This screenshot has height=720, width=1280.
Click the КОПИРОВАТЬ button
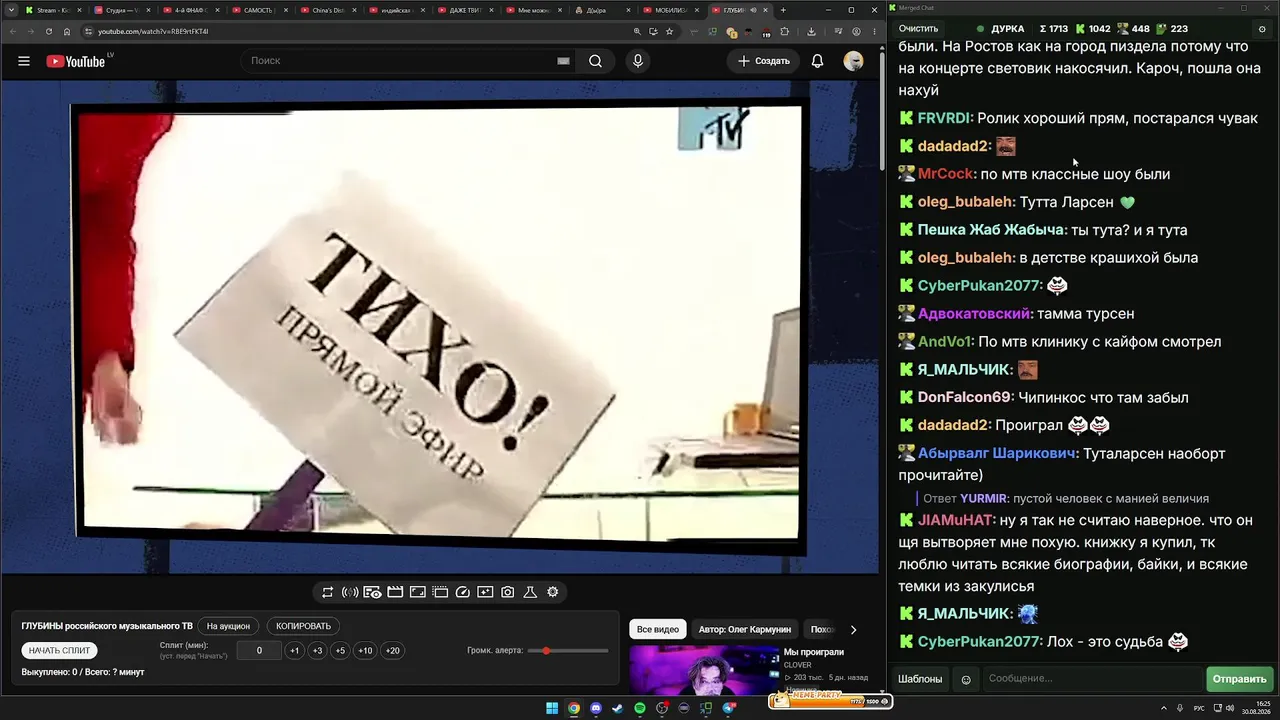pos(303,626)
